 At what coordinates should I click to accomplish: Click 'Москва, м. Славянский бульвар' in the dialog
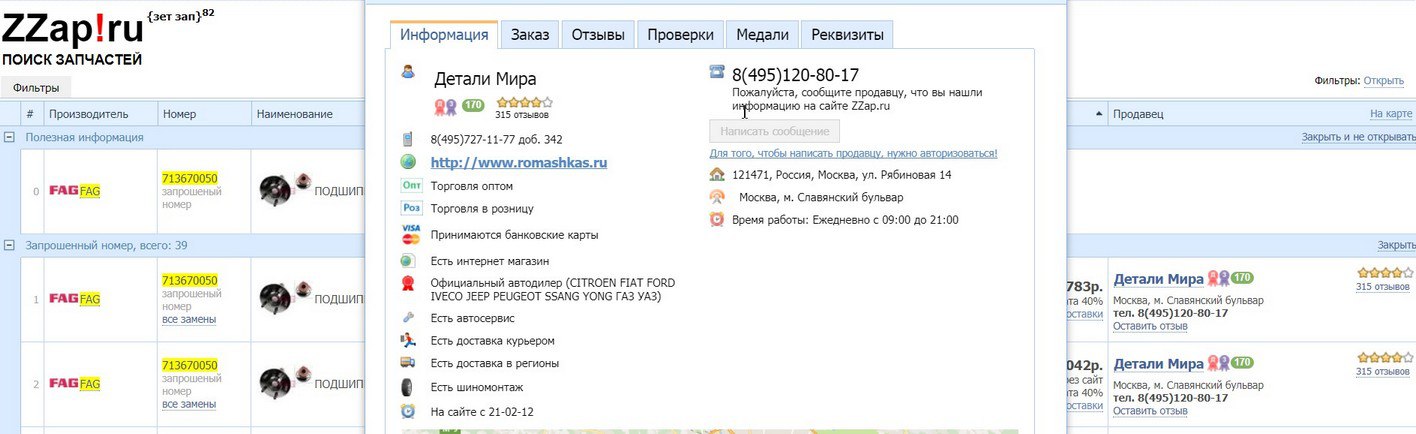(821, 197)
